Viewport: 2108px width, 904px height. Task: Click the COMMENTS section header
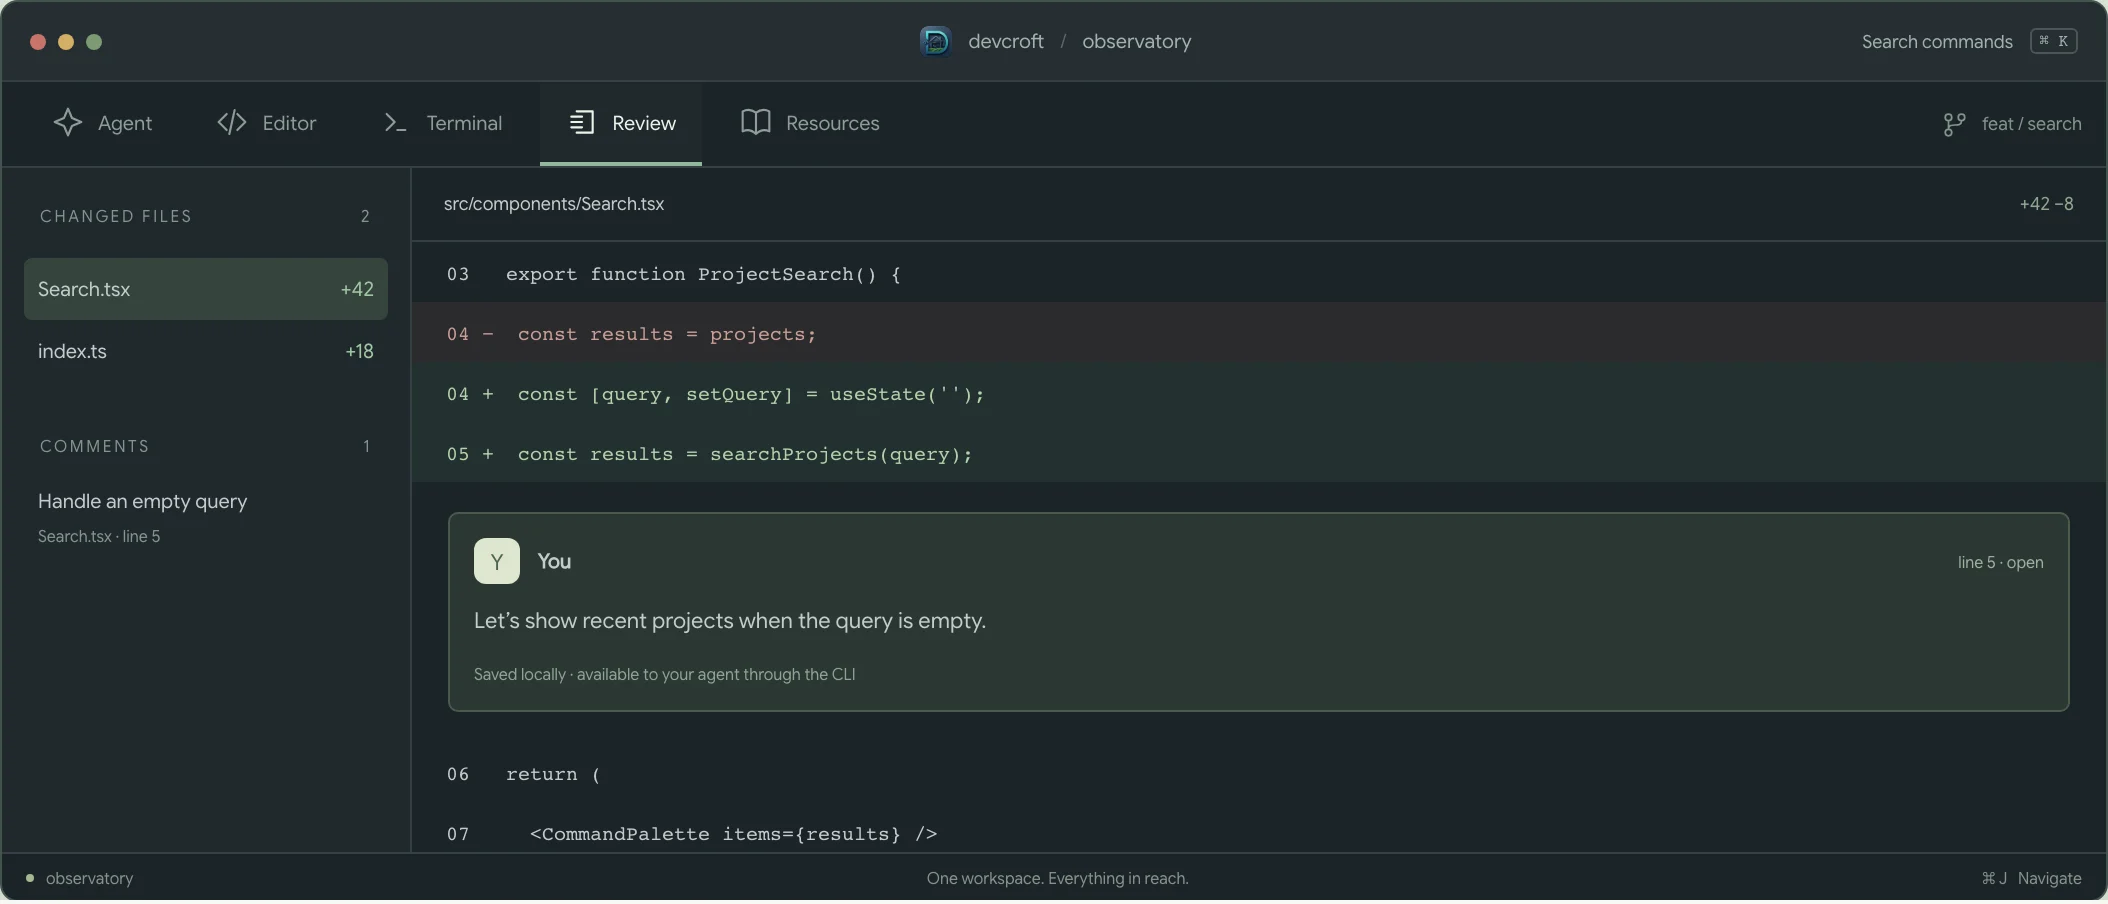[95, 446]
